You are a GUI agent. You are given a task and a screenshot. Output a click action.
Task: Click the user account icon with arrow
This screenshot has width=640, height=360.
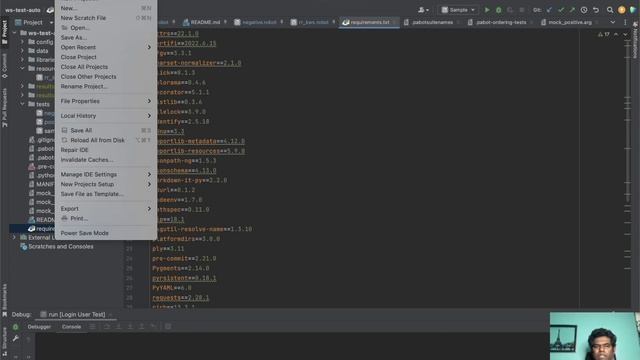click(x=423, y=10)
